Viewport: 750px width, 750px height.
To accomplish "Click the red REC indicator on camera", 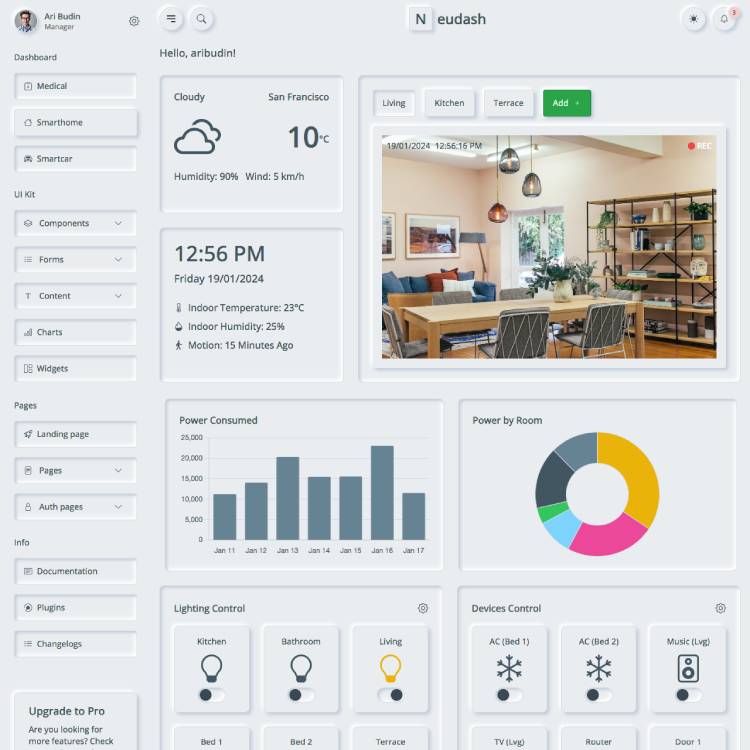I will pos(699,146).
